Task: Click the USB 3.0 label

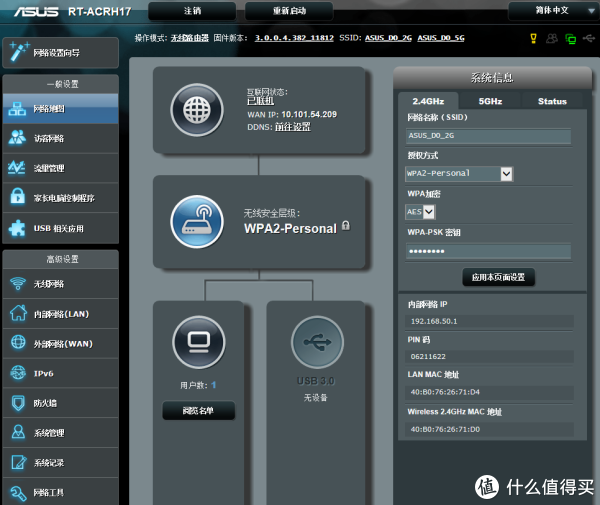Action: pyautogui.click(x=316, y=381)
